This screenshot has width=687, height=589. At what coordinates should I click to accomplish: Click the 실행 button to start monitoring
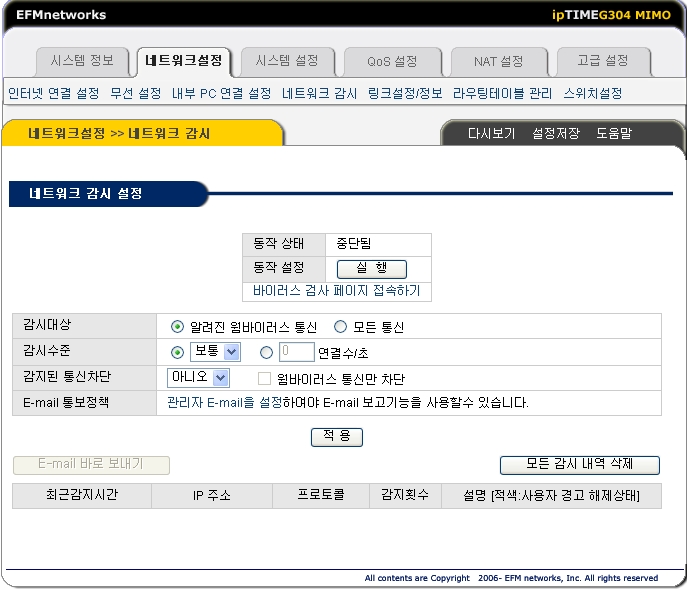pyautogui.click(x=372, y=269)
